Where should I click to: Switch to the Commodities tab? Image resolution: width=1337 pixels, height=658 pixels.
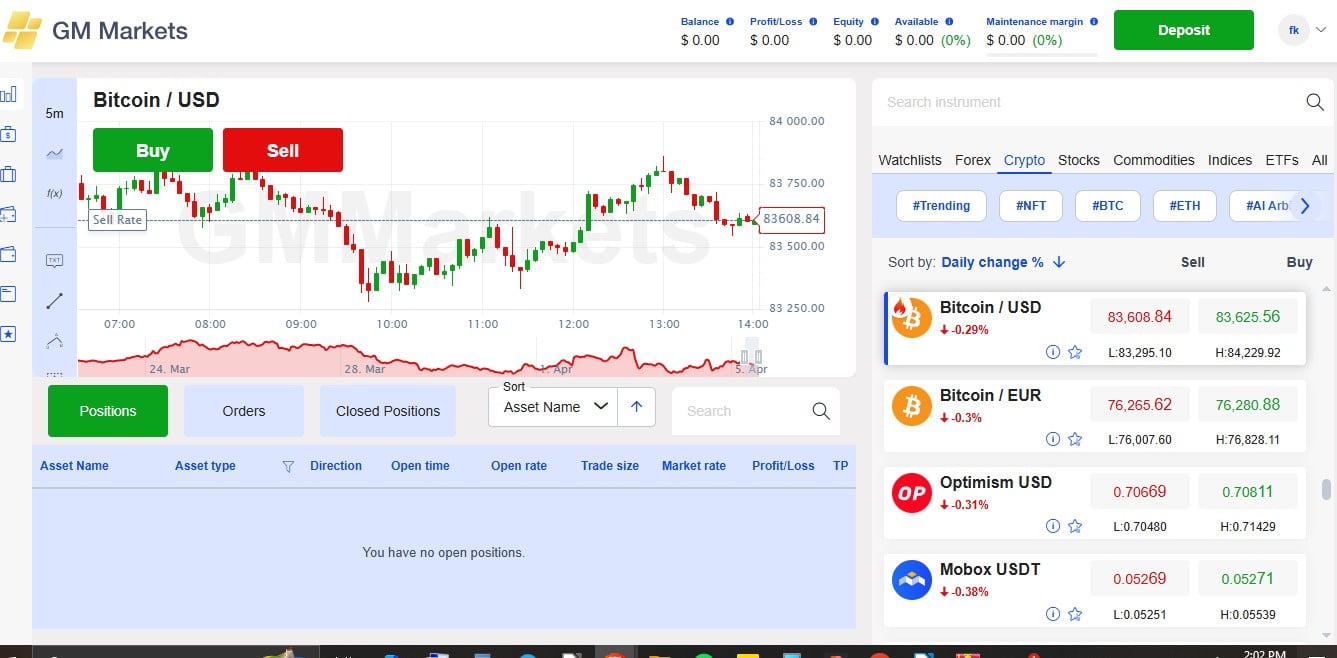[x=1154, y=160]
